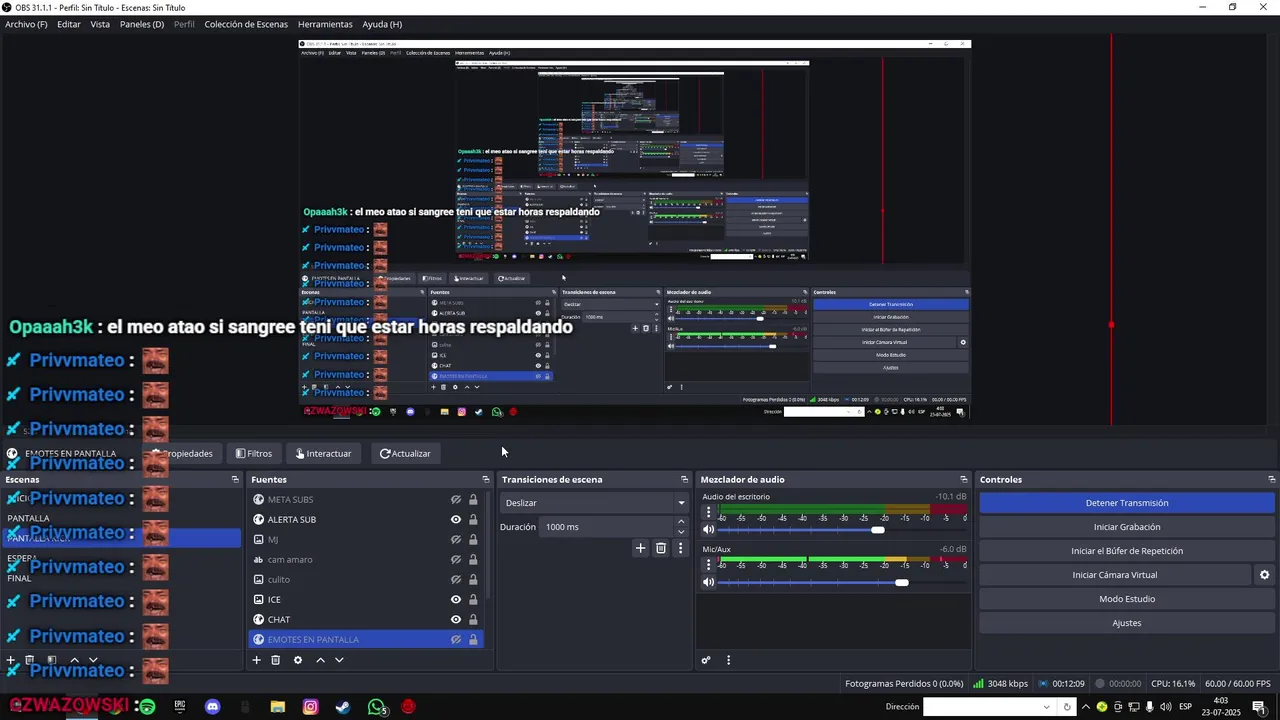
Task: Remove scene transition with trash icon
Action: 661,548
